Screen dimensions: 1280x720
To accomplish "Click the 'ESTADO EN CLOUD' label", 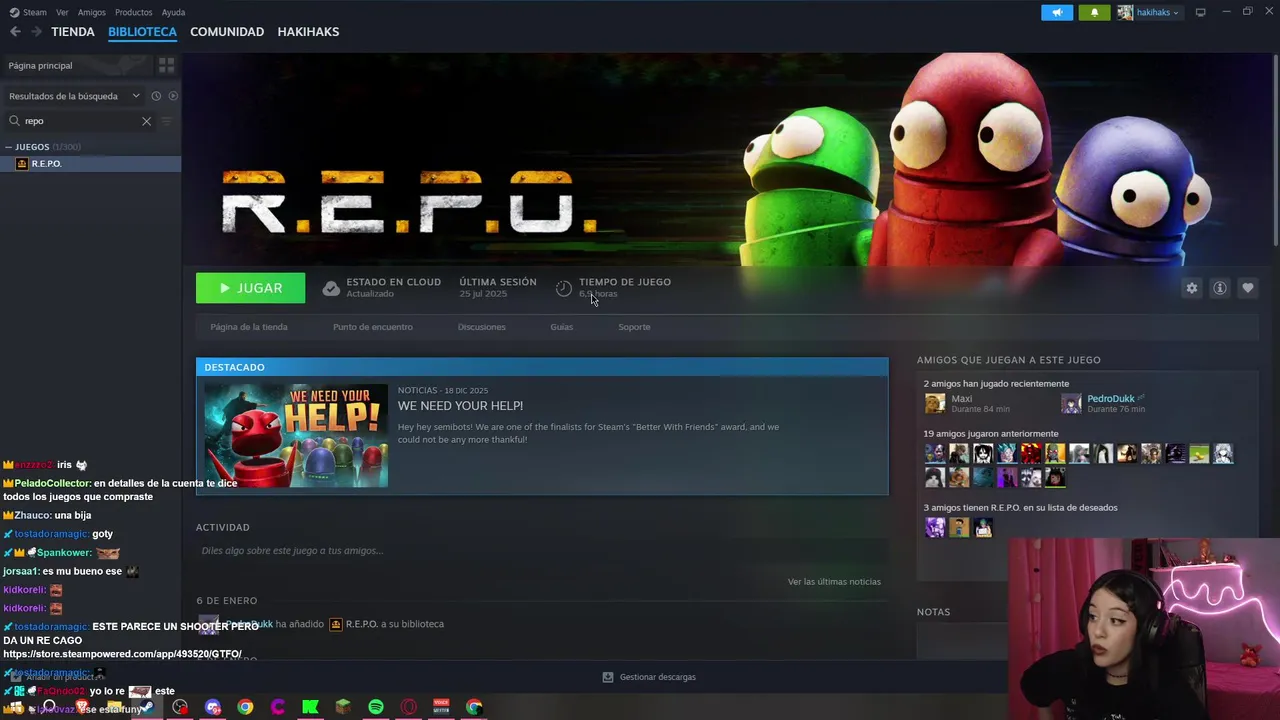I will point(393,282).
